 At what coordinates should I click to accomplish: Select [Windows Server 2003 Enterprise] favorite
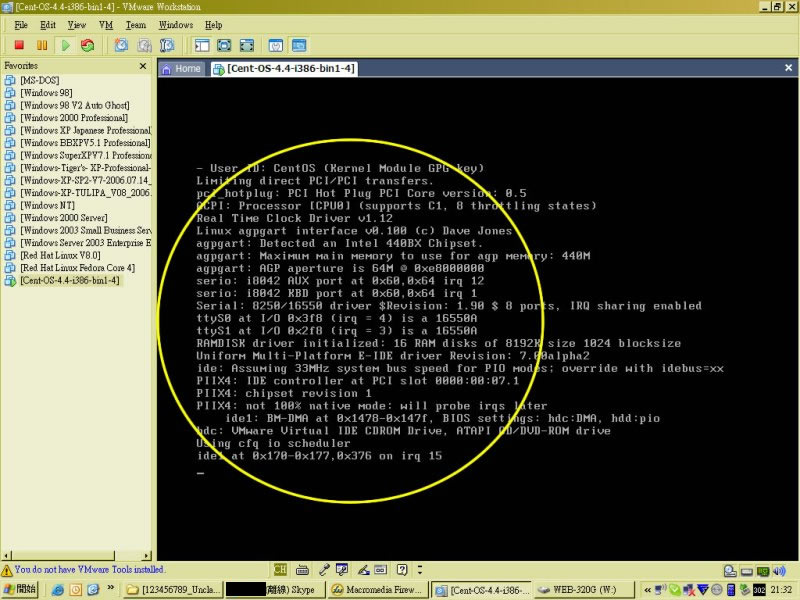coord(78,243)
